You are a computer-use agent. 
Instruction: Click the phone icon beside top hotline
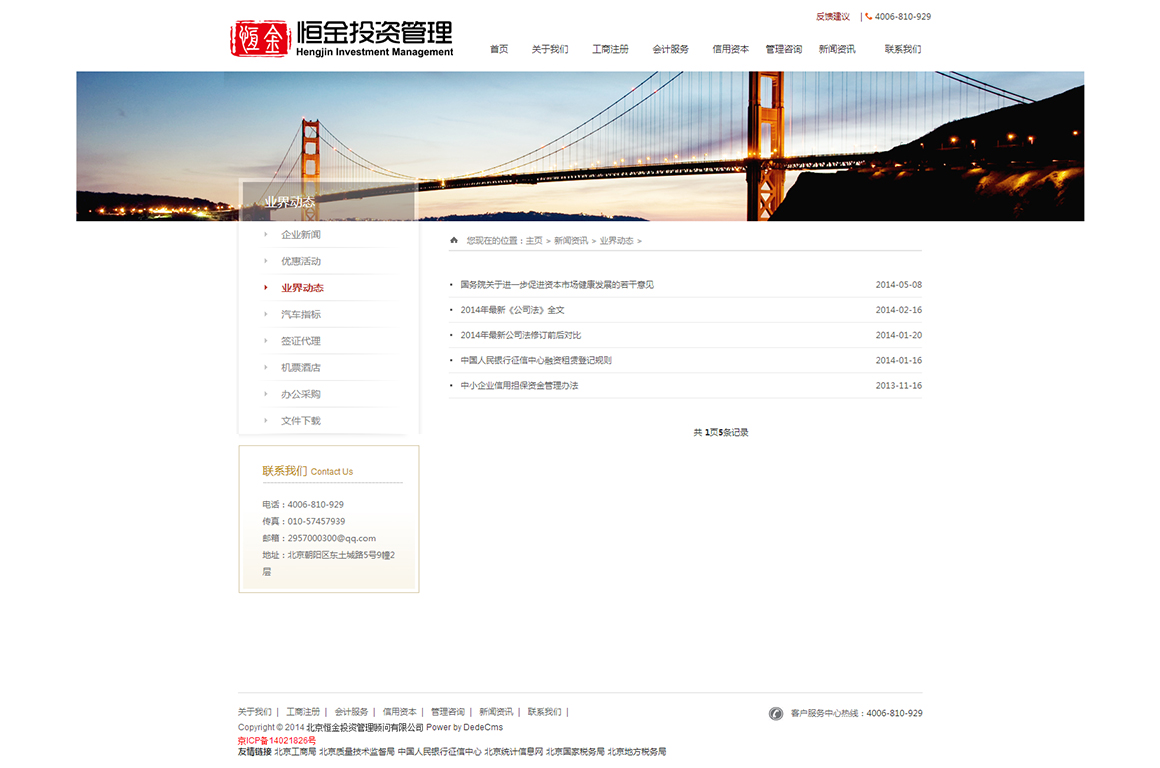(869, 16)
